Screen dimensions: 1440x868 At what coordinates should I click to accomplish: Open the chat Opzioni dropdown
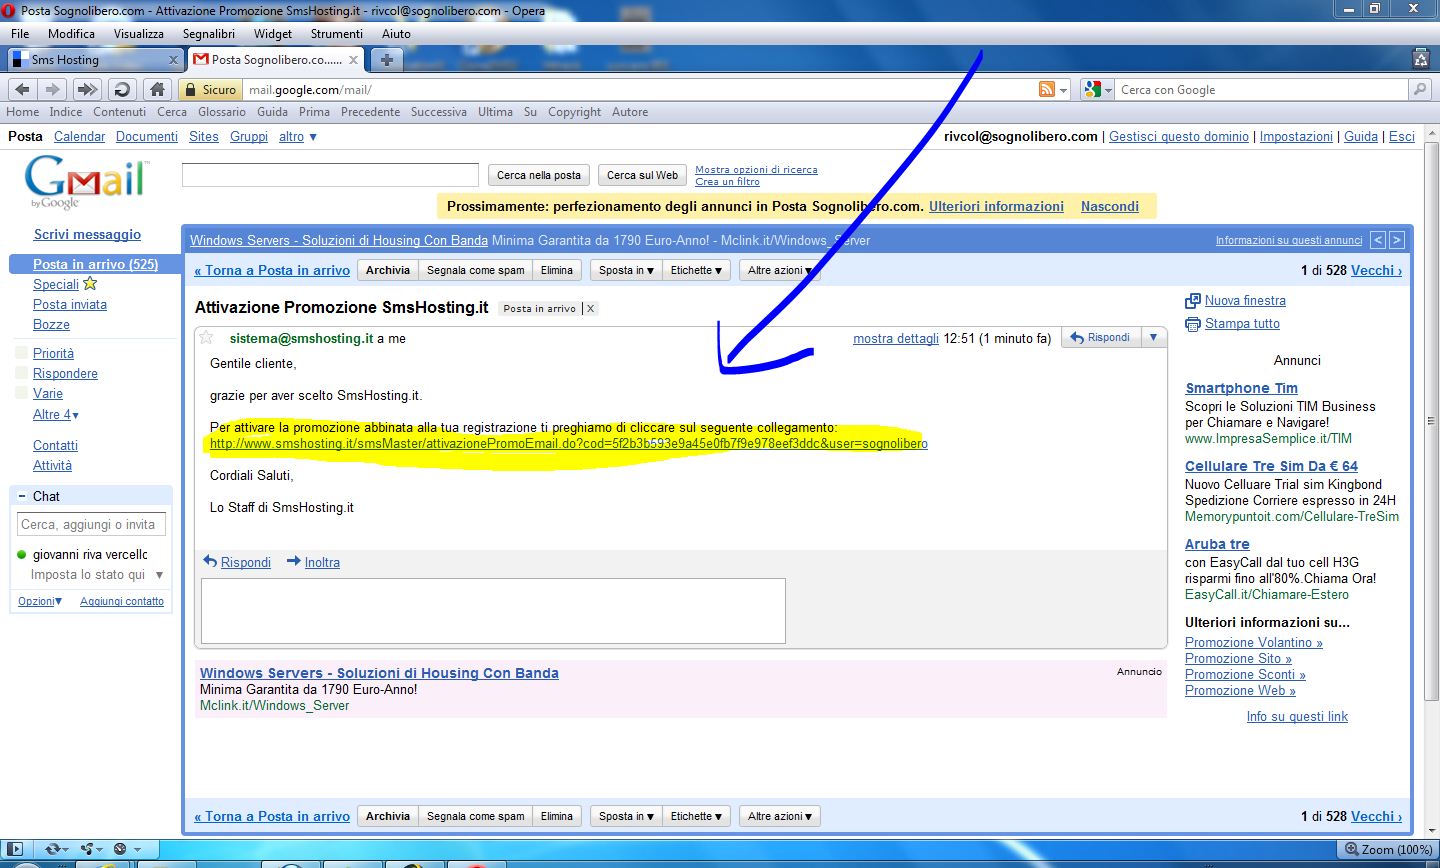pos(40,601)
